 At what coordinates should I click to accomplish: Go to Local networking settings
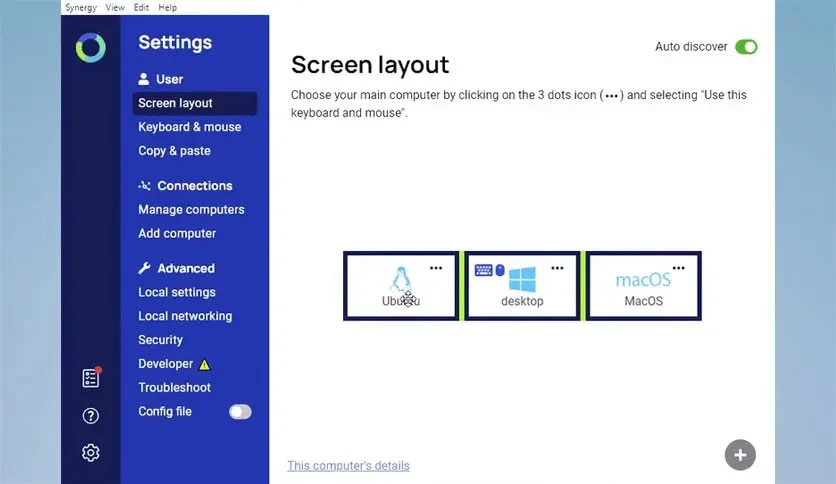coord(185,316)
